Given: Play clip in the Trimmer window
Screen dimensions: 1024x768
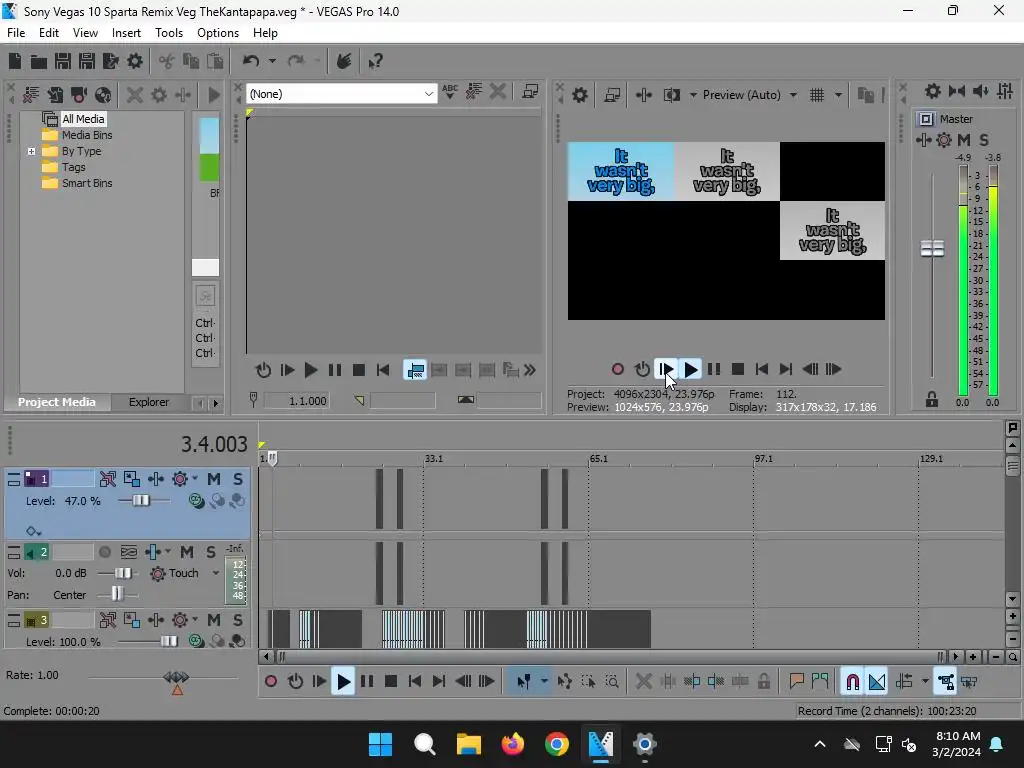Looking at the screenshot, I should click(x=311, y=370).
